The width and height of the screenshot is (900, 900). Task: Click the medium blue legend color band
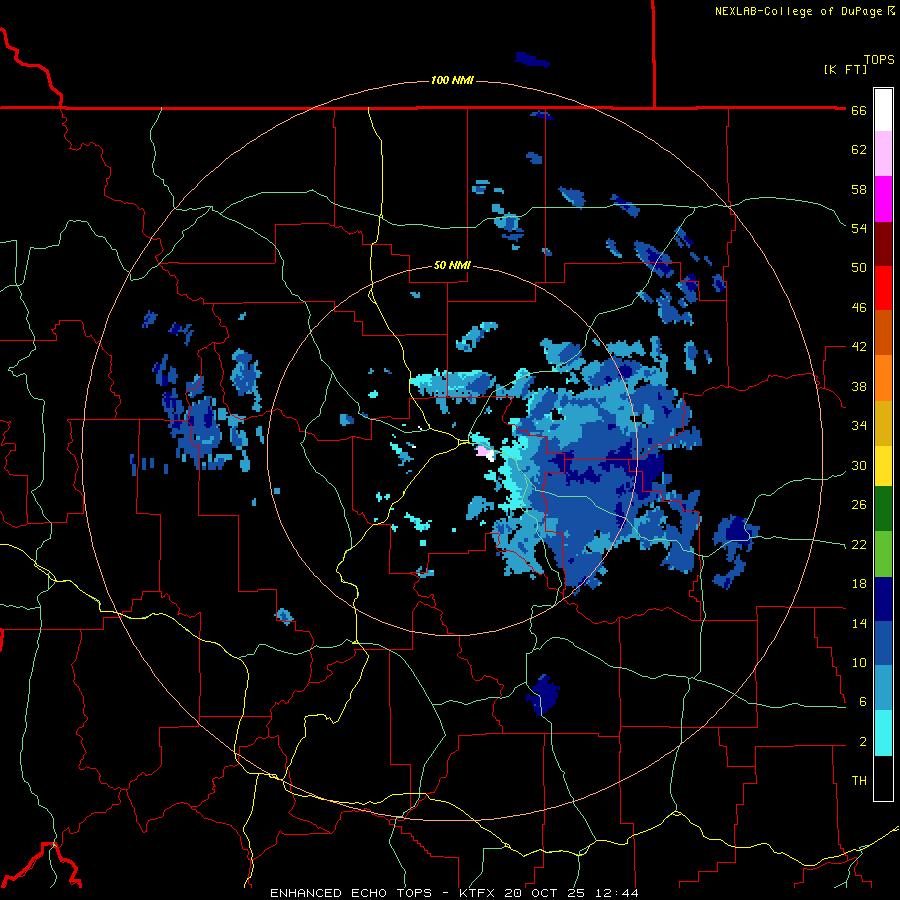pyautogui.click(x=883, y=644)
